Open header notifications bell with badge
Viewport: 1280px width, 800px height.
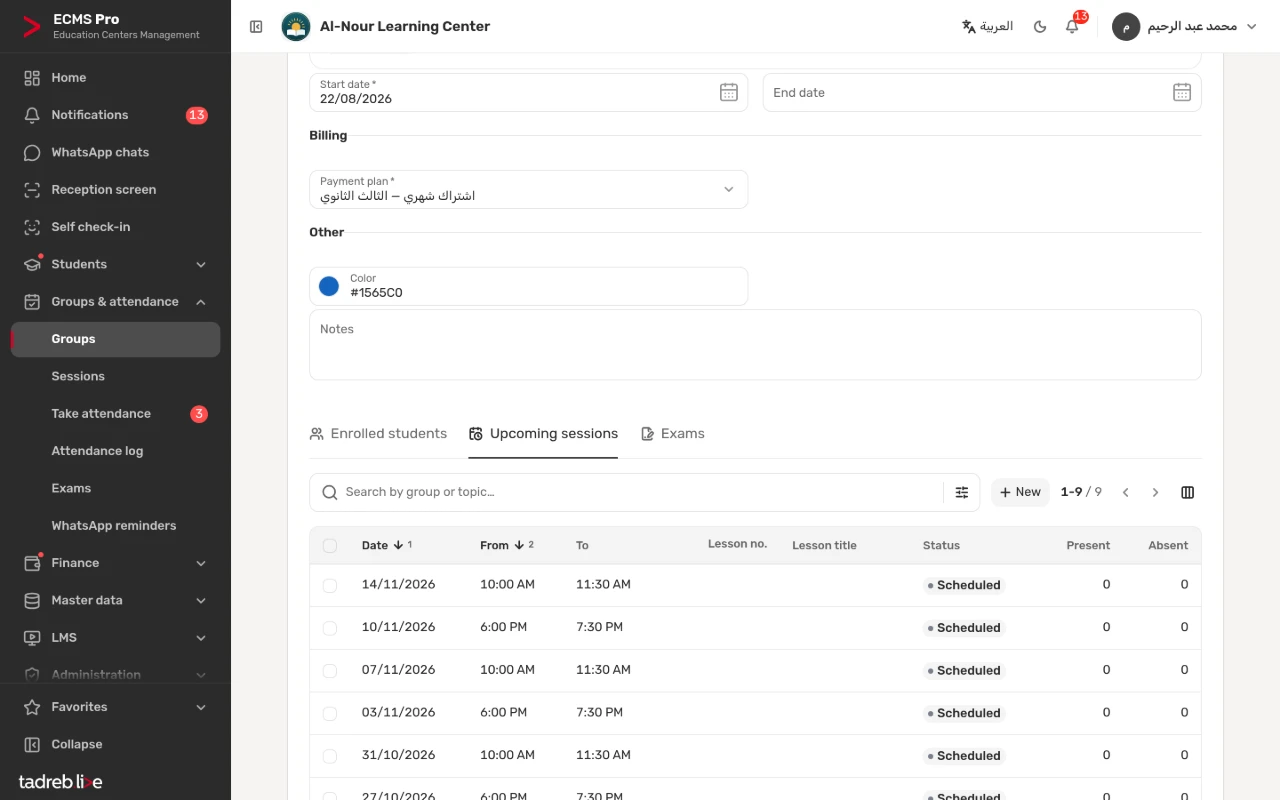(1072, 27)
